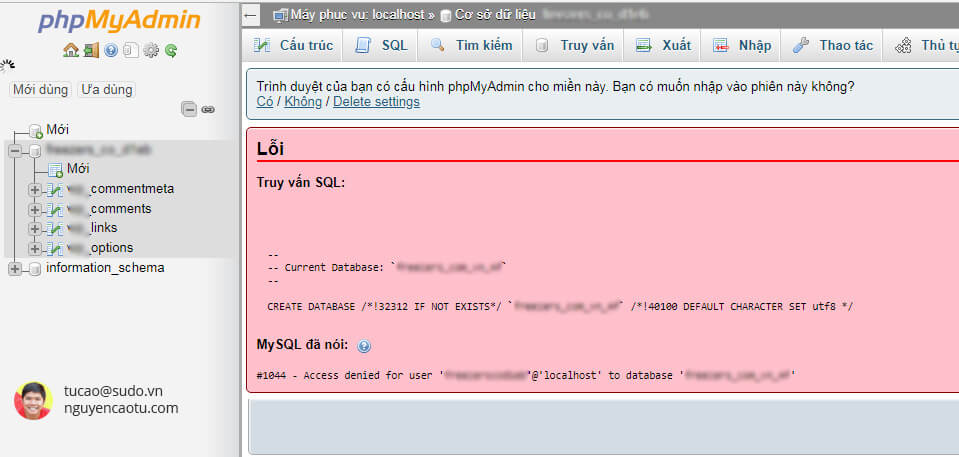Open the _options table
The height and width of the screenshot is (457, 959).
click(100, 248)
